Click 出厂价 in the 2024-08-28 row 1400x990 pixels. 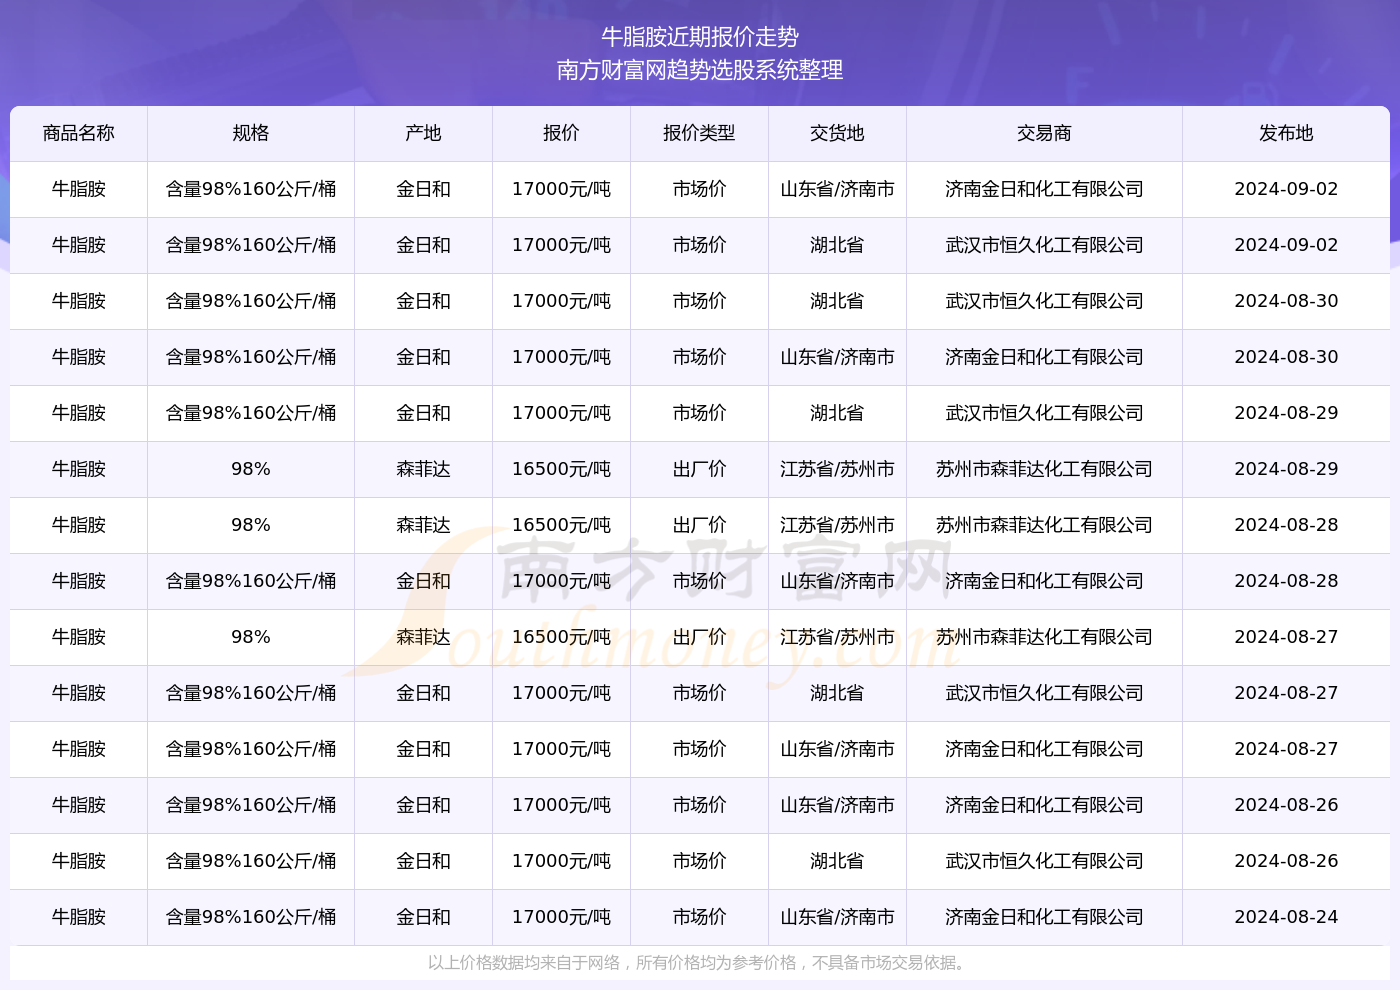[700, 525]
